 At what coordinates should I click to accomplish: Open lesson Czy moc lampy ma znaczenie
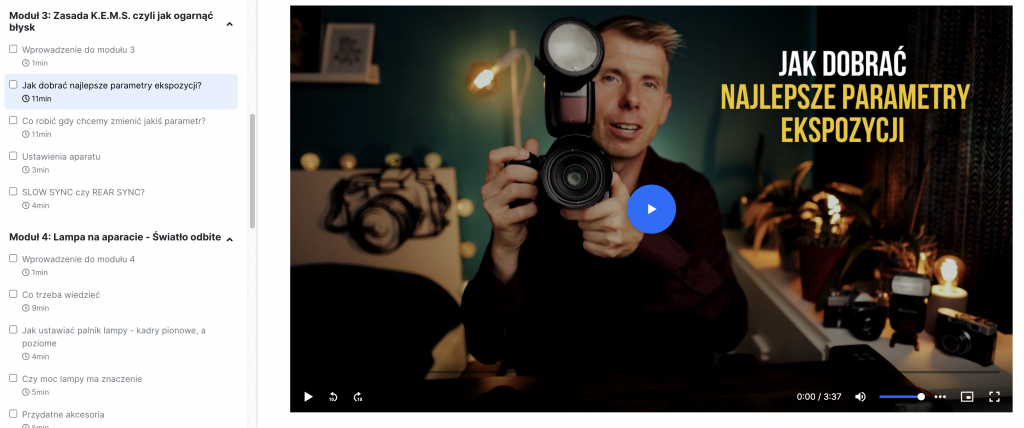[82, 379]
